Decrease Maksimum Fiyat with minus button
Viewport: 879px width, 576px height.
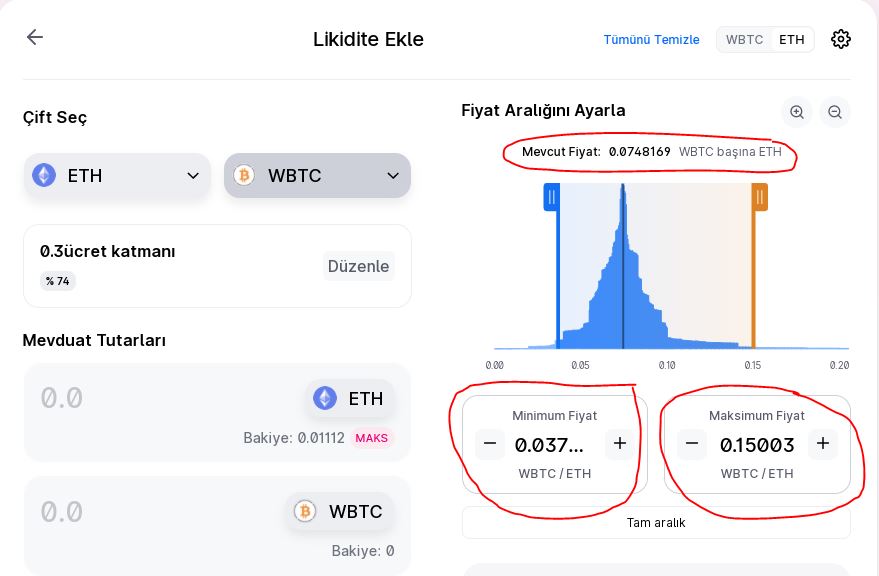[692, 444]
